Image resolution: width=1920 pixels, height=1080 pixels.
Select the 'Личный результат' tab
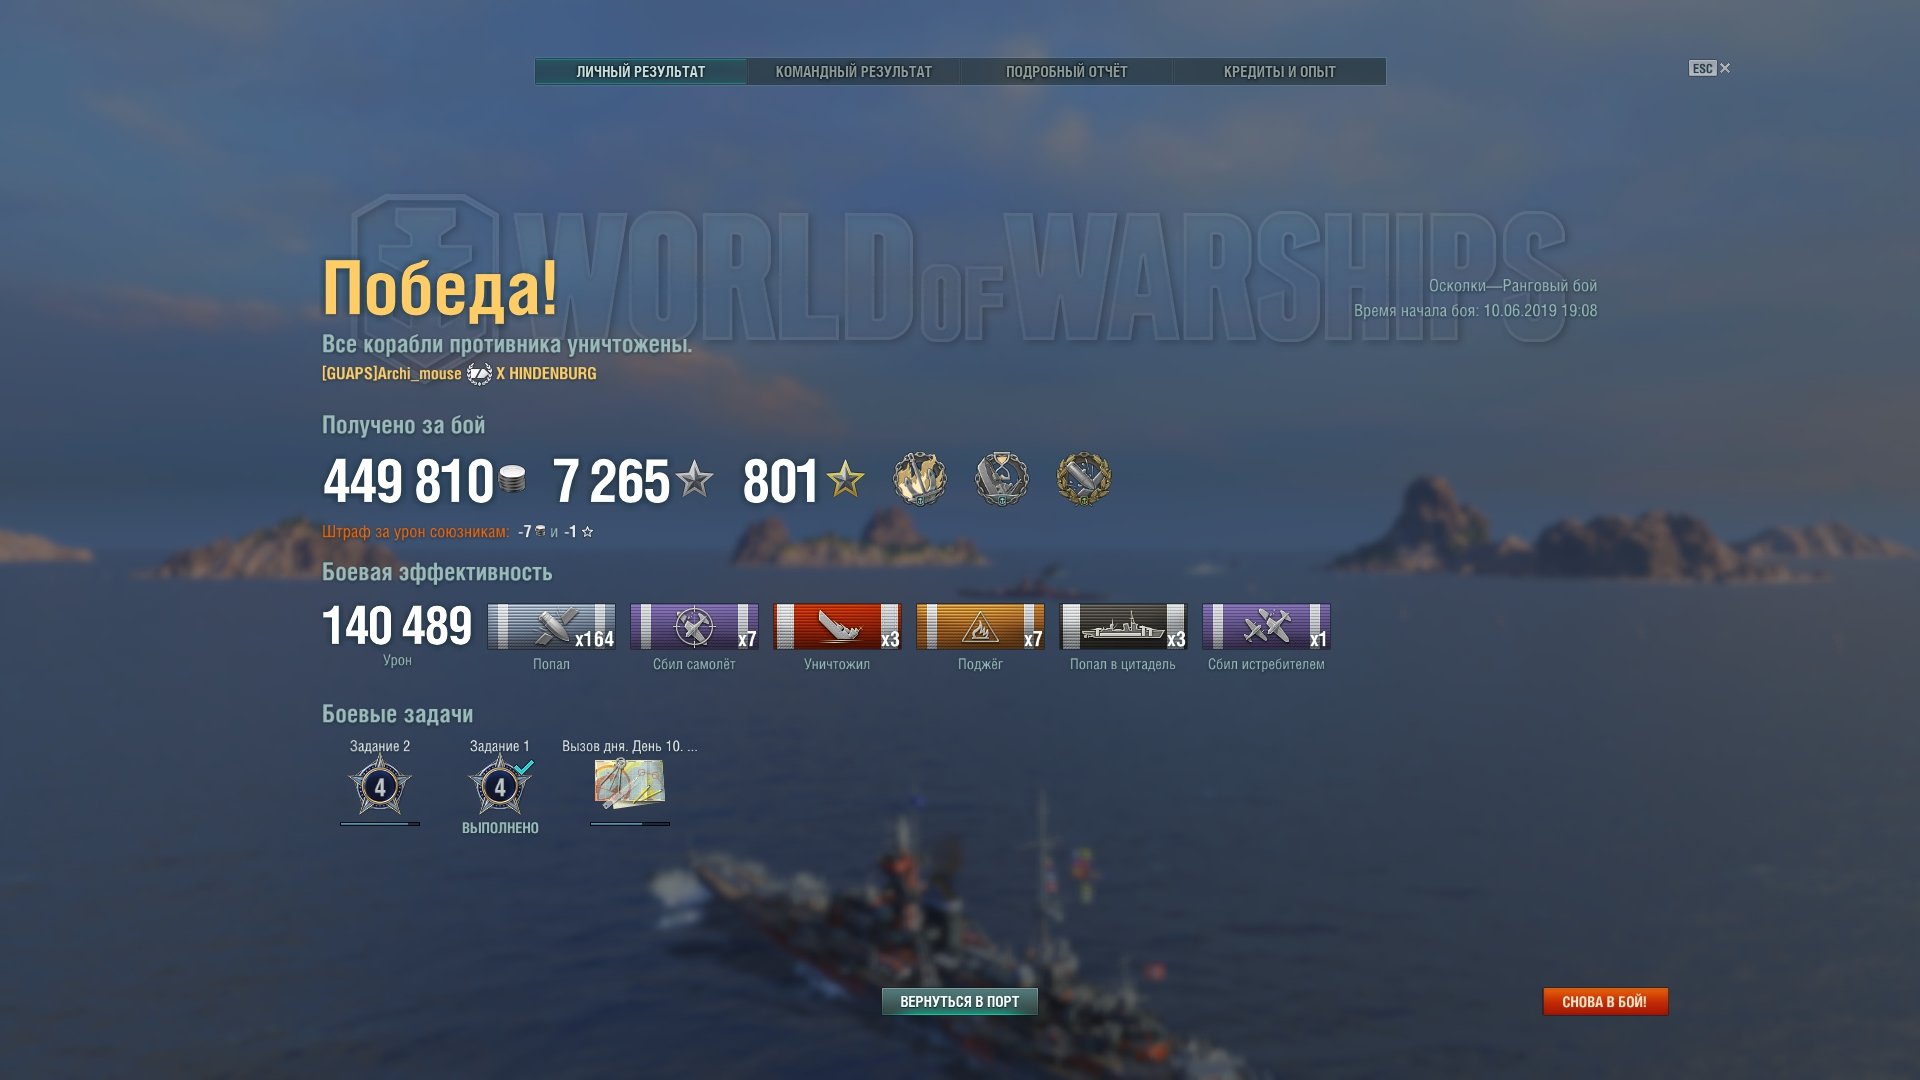[641, 72]
